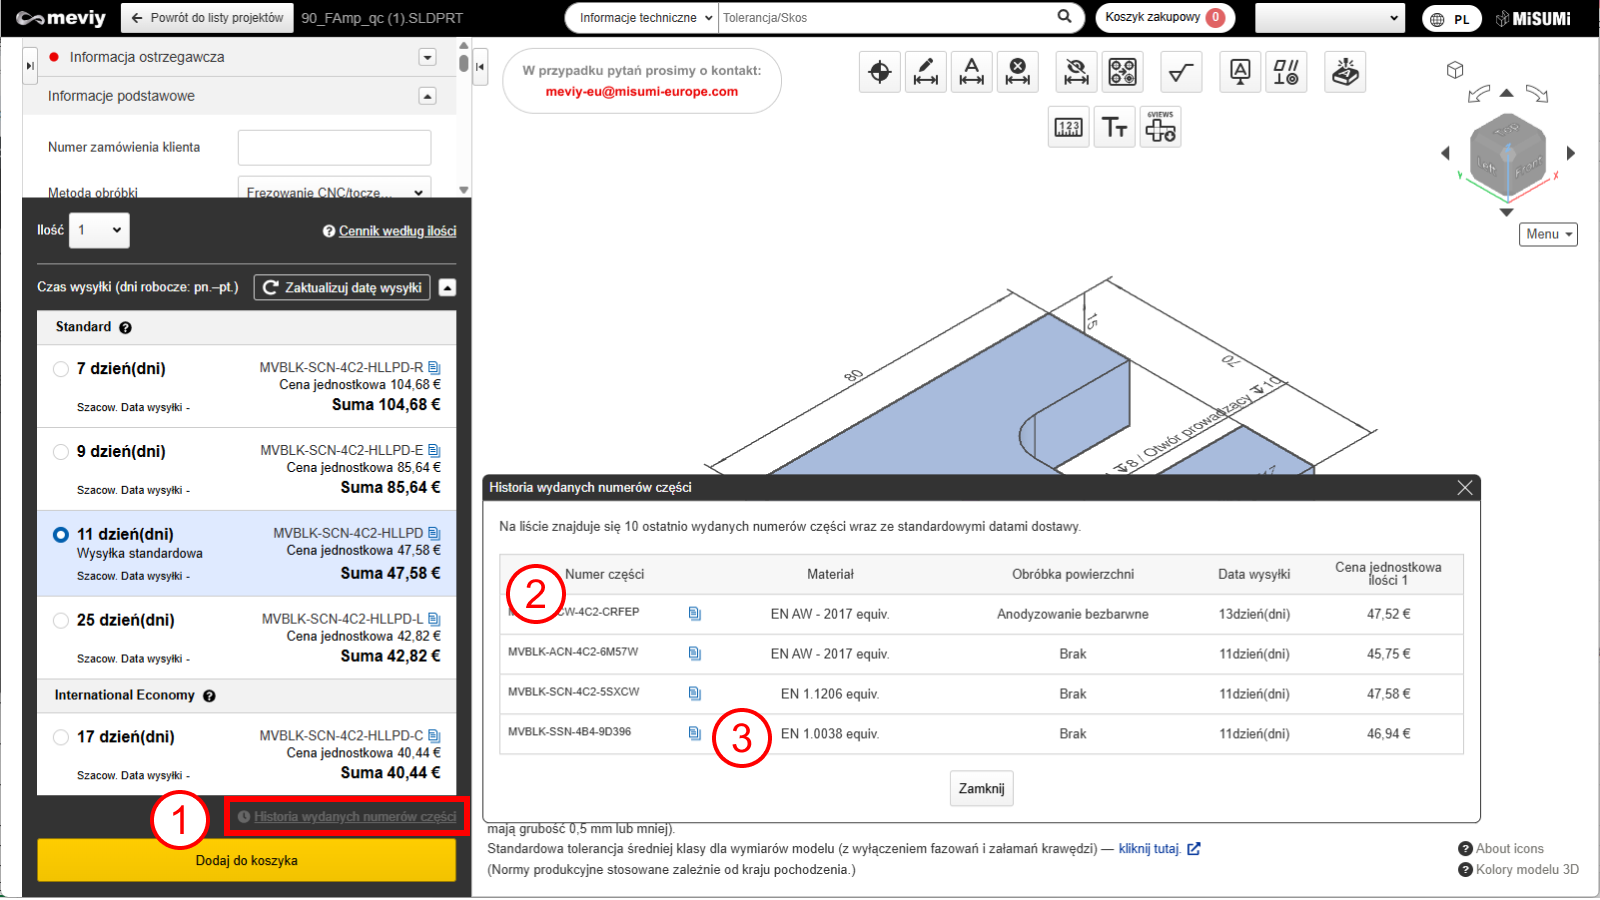
Task: Select the hide dimensions eye icon
Action: click(x=1076, y=72)
